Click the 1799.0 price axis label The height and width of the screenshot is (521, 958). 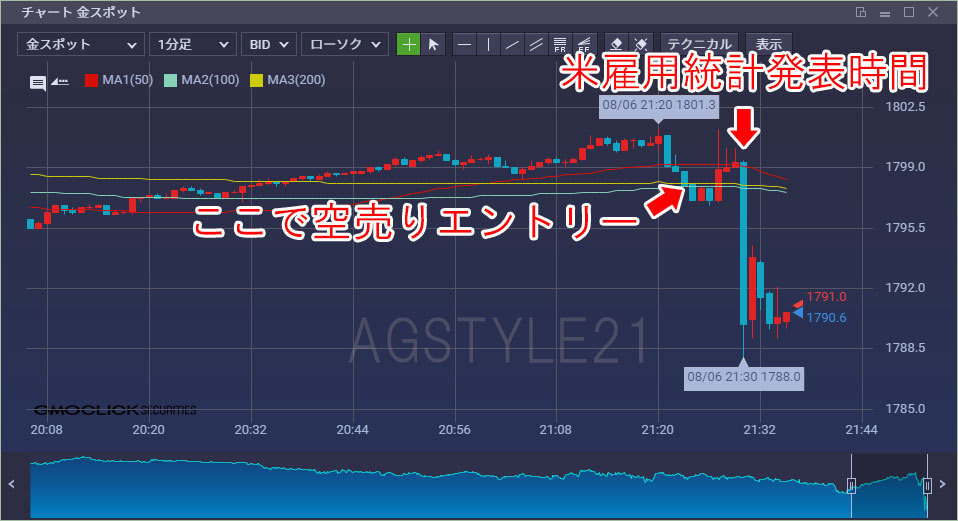(905, 167)
